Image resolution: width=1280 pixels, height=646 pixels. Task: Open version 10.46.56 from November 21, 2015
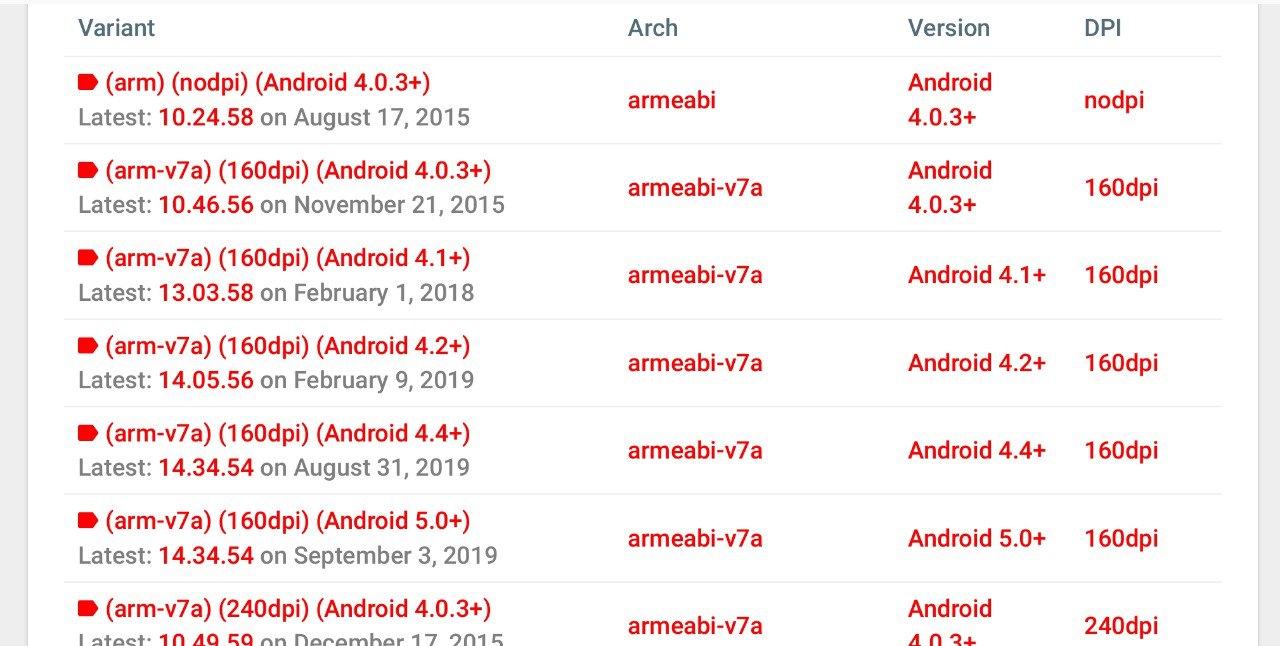pos(206,205)
